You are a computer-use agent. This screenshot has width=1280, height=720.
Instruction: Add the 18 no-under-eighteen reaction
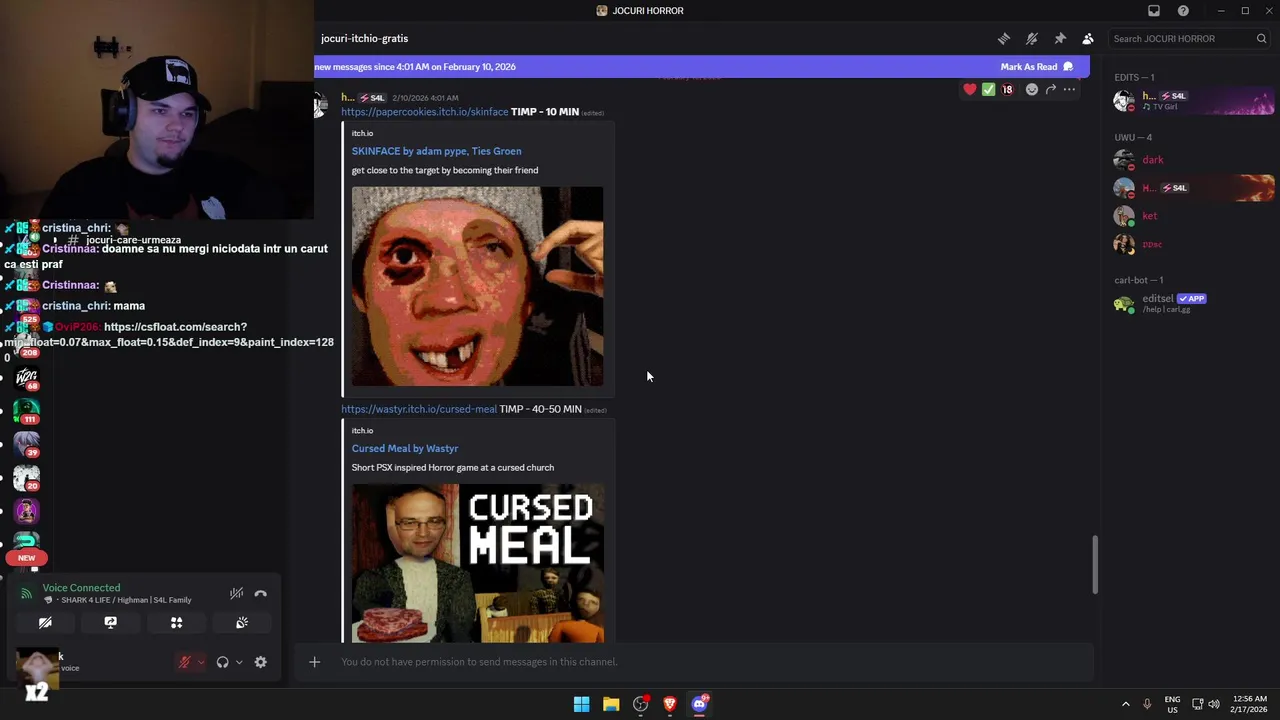[x=1008, y=90]
